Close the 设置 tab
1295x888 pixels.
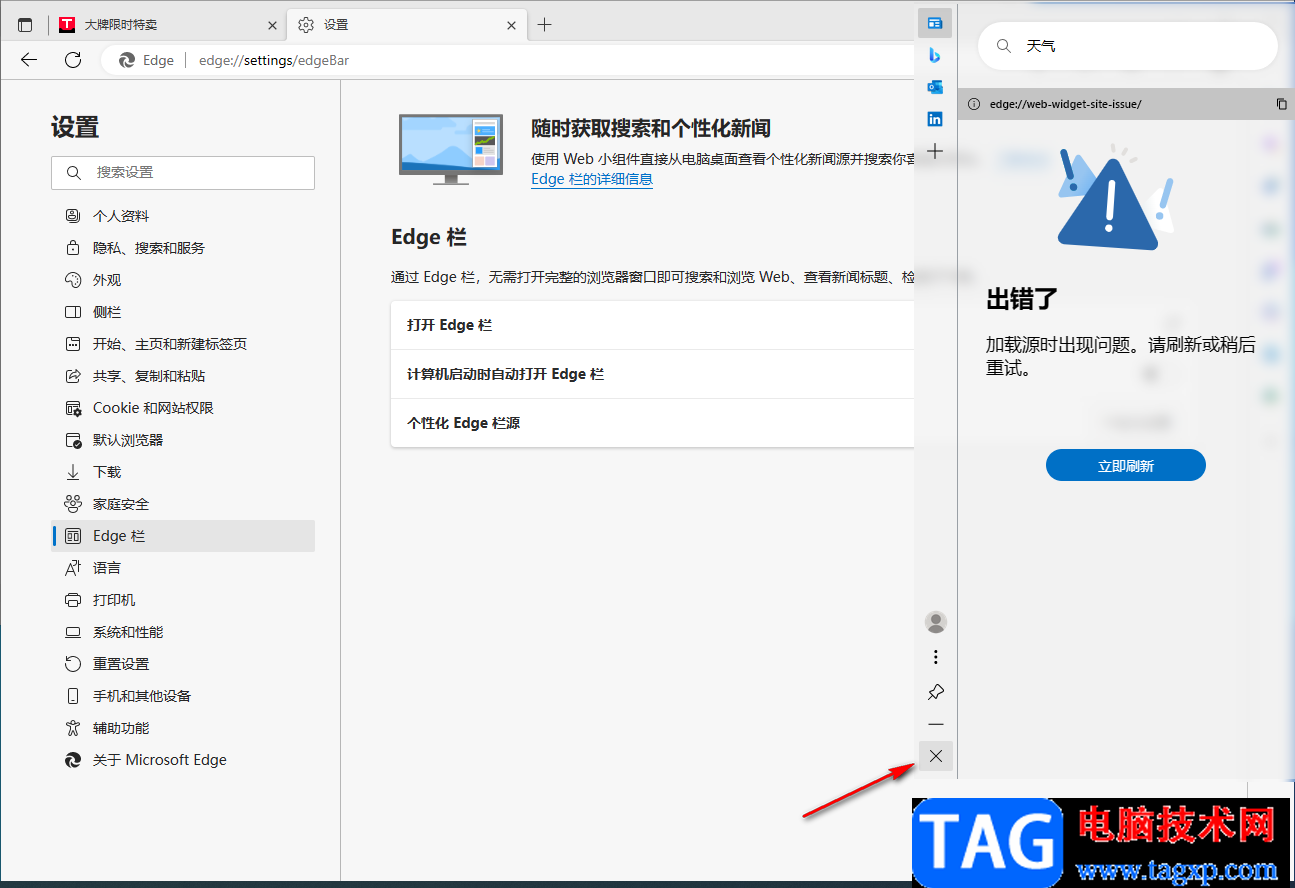[512, 25]
